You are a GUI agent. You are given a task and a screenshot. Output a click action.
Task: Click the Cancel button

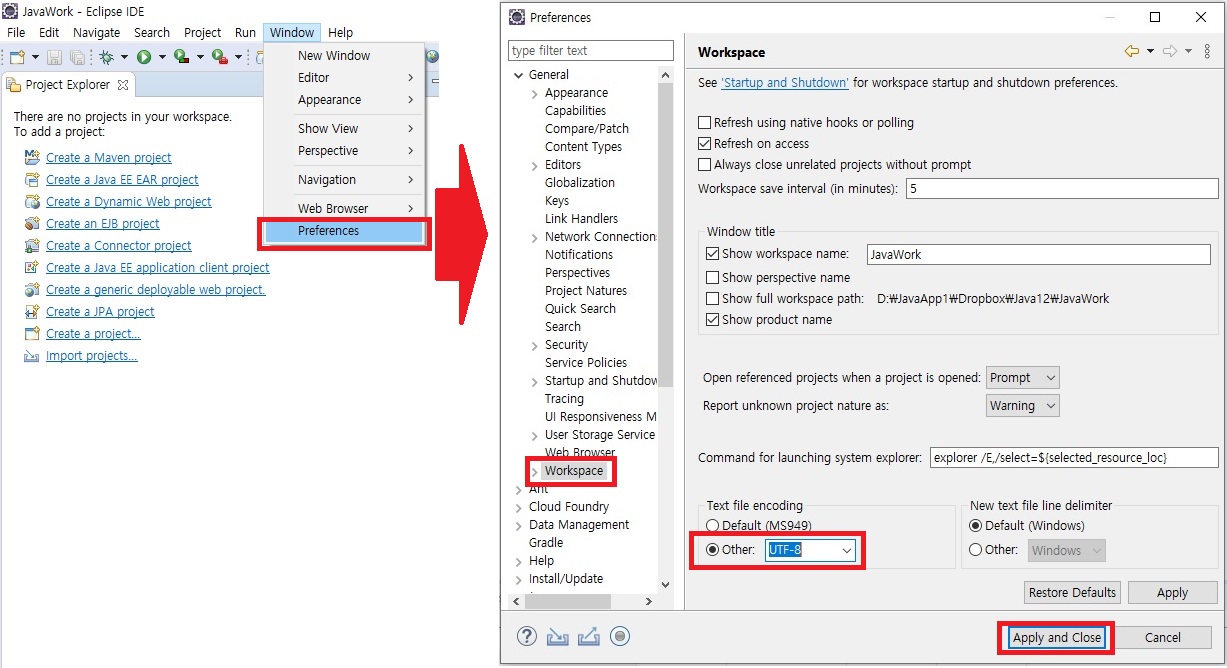1162,637
